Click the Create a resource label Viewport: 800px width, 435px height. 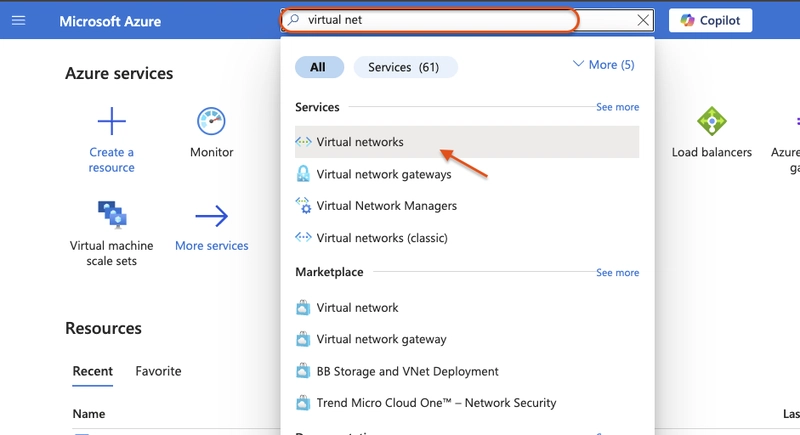point(111,160)
